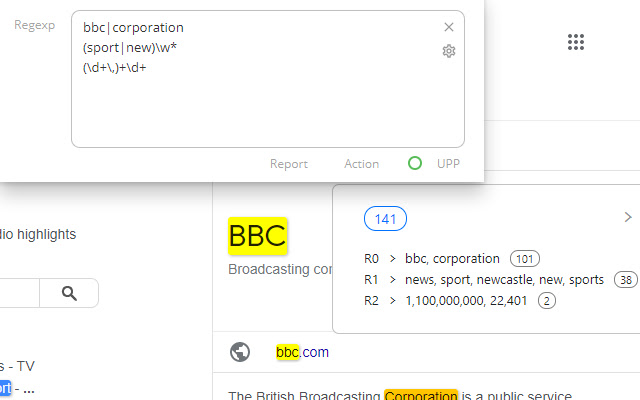640x400 pixels.
Task: Expand the R2 row chevron
Action: coord(393,301)
